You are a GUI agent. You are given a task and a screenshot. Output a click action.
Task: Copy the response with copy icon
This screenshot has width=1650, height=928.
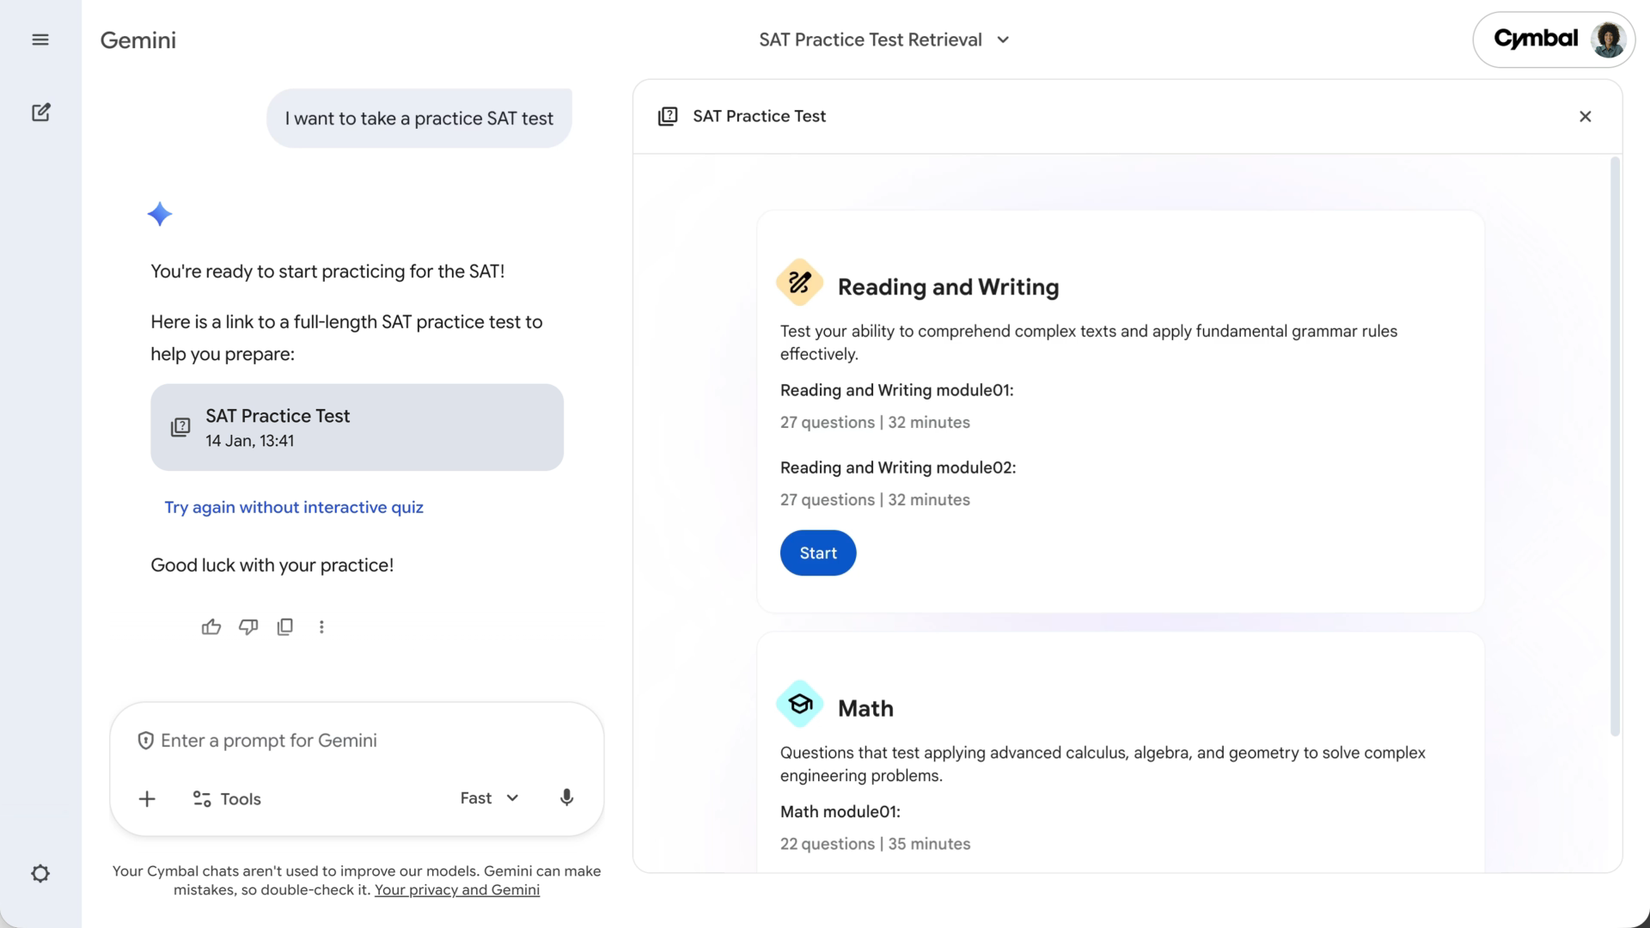[285, 627]
